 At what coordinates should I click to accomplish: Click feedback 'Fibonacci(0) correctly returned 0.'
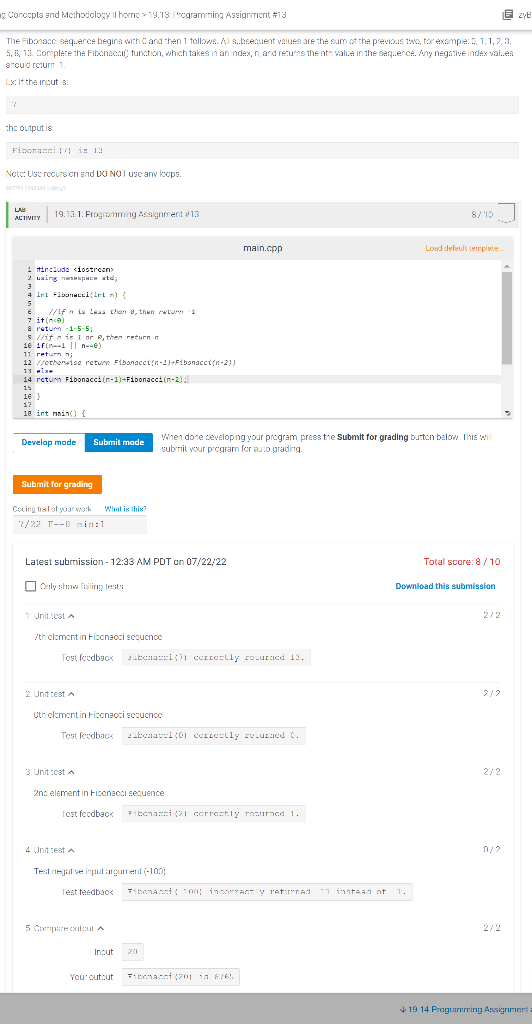point(213,736)
